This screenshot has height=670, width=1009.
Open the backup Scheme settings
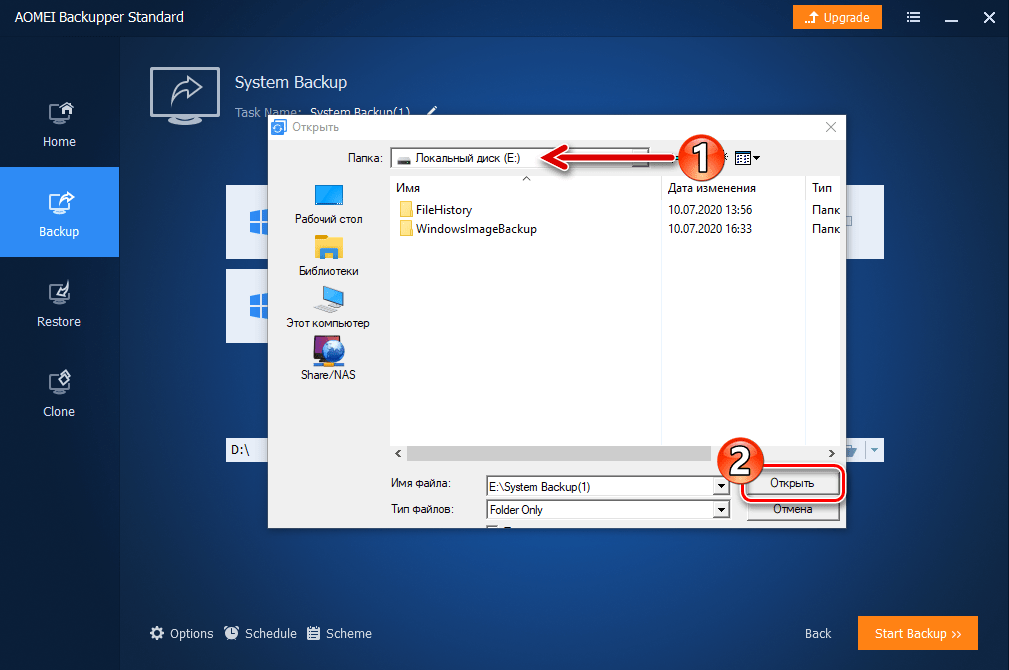click(339, 633)
